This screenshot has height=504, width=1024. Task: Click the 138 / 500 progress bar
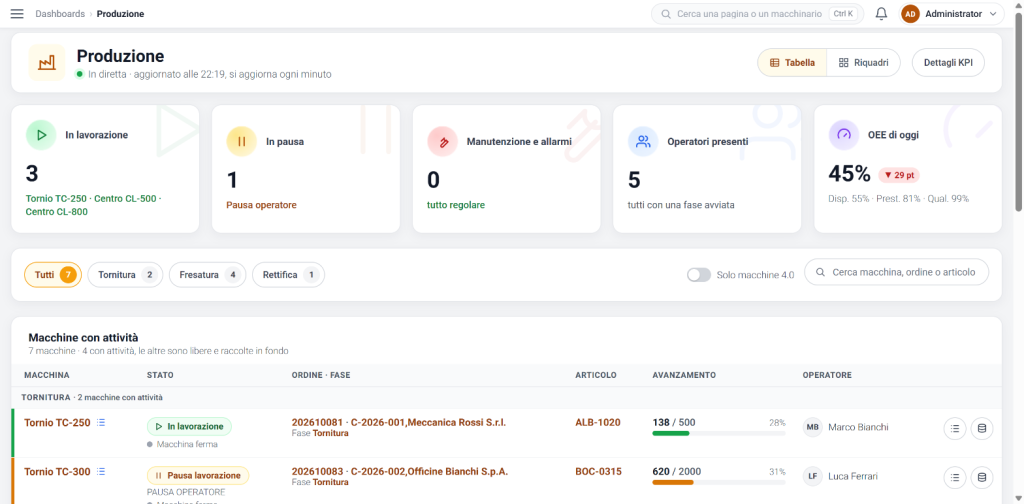pos(719,433)
